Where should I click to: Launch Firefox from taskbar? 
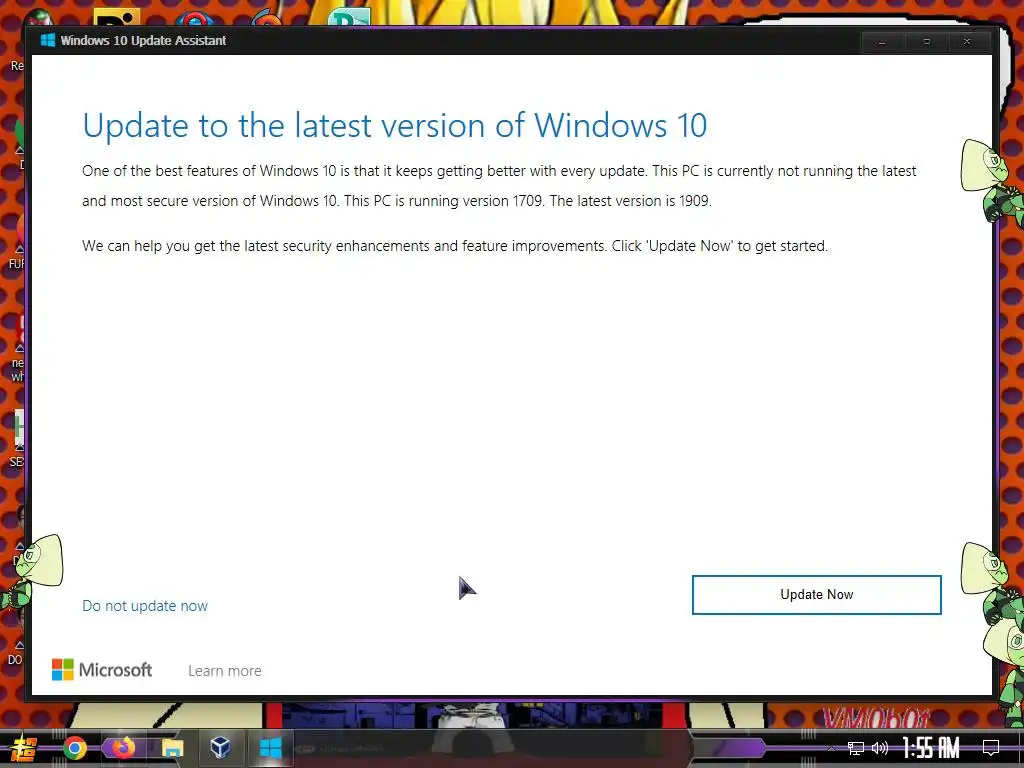click(123, 748)
